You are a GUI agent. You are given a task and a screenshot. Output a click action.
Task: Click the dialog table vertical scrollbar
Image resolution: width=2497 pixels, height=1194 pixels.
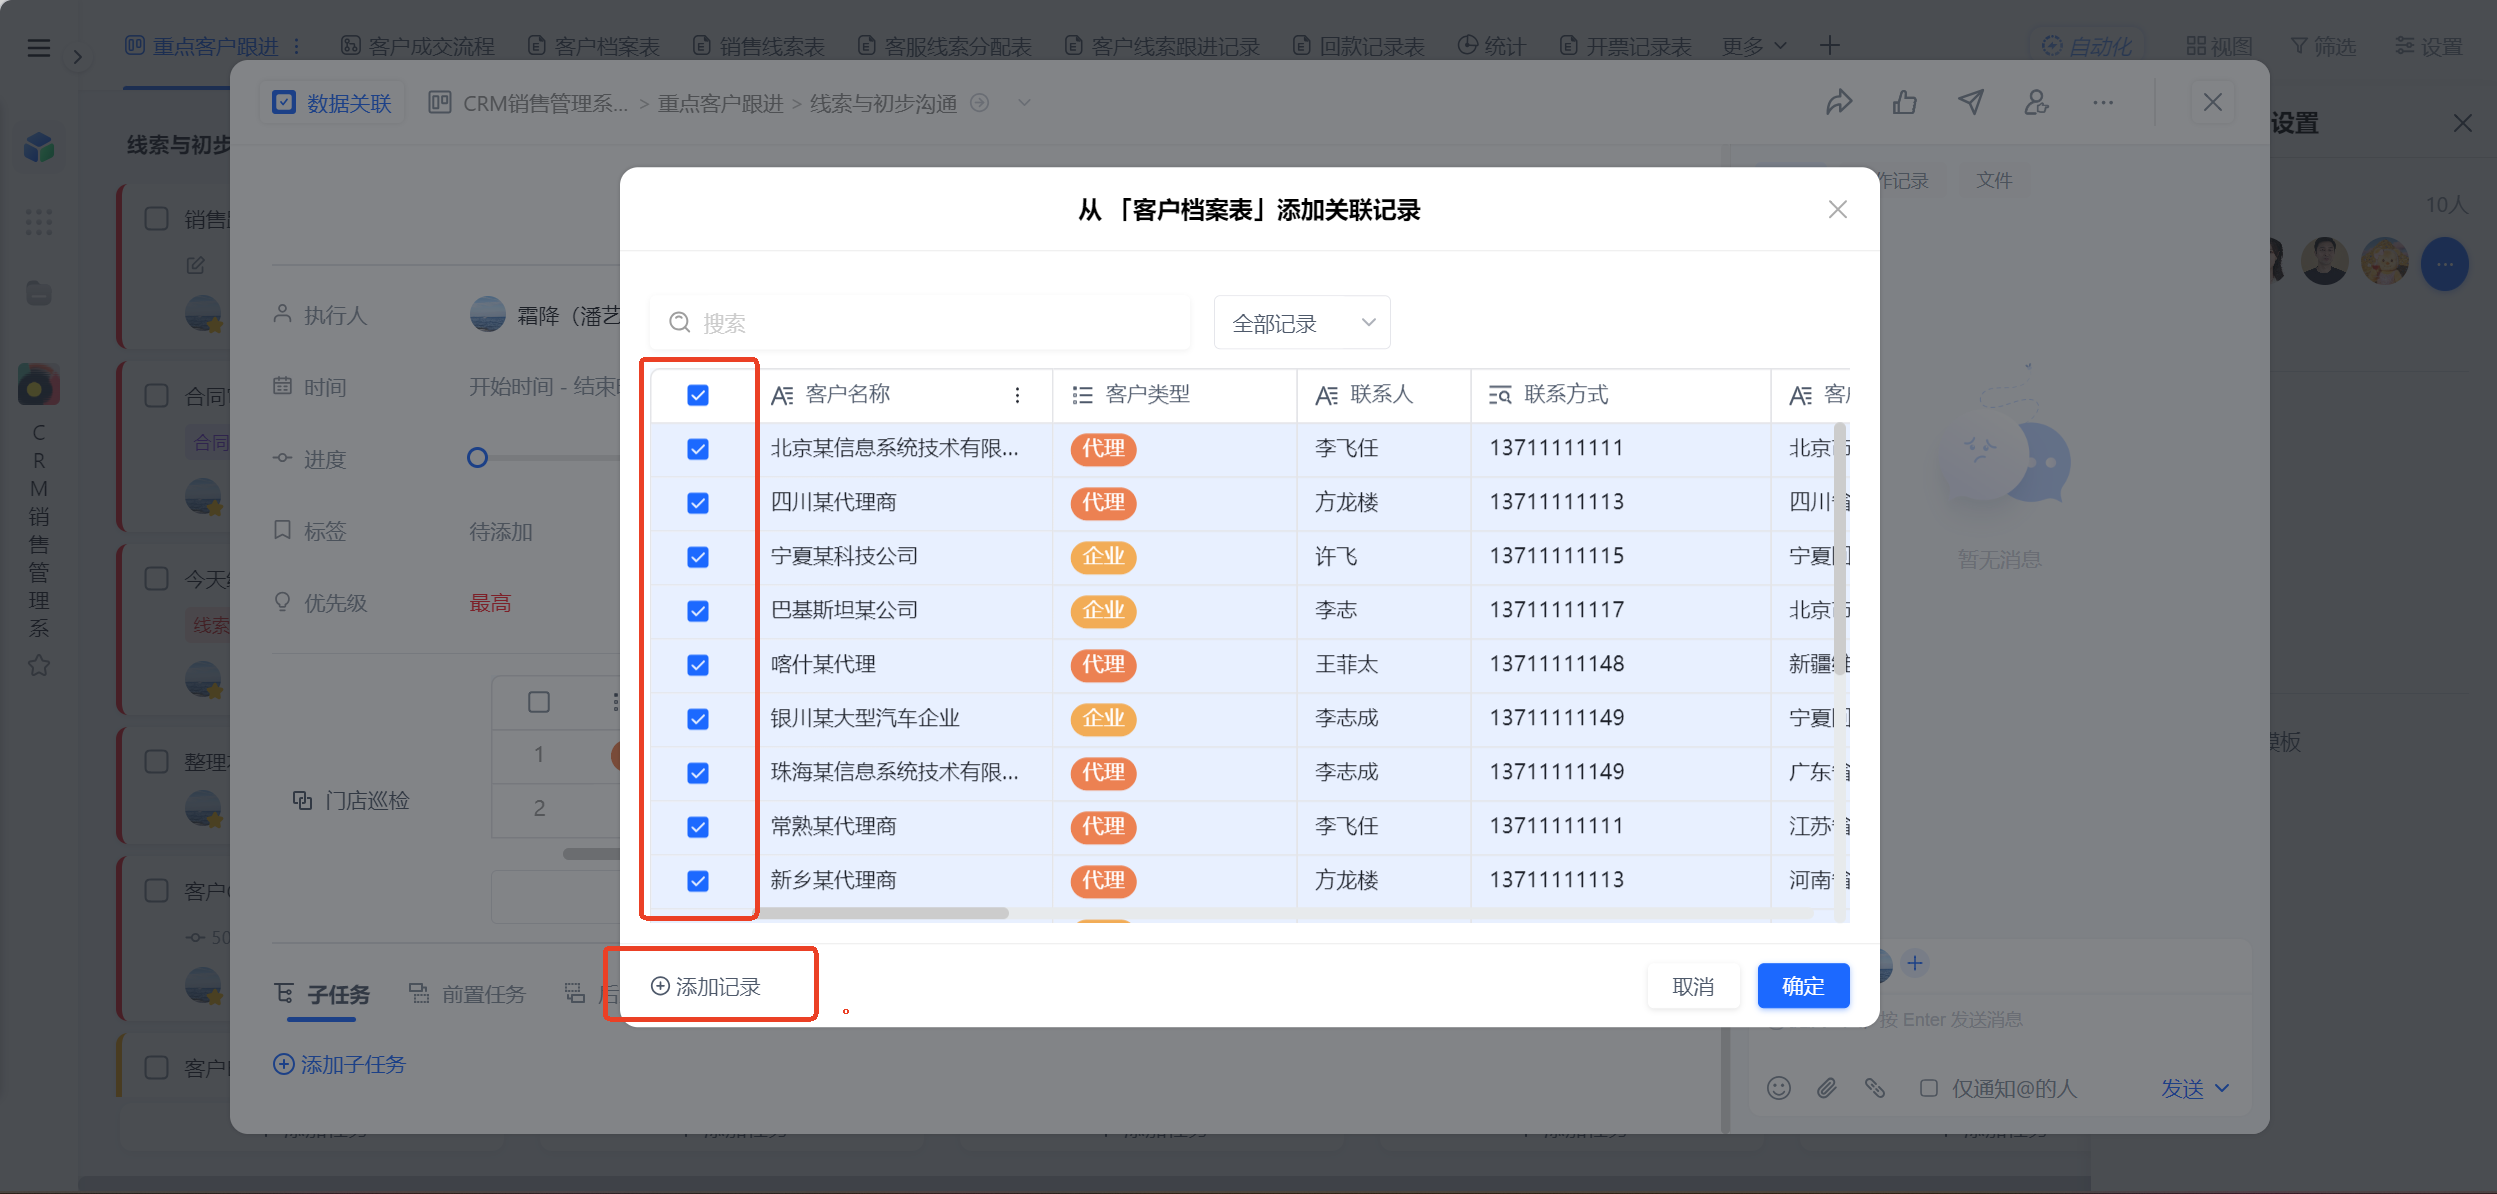click(x=1839, y=548)
